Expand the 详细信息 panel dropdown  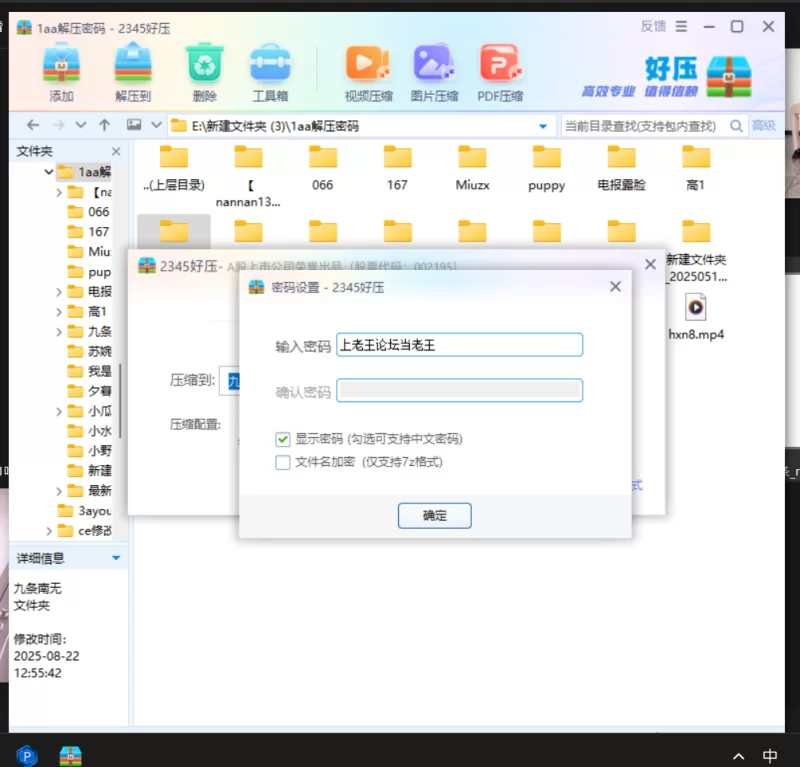click(x=116, y=557)
